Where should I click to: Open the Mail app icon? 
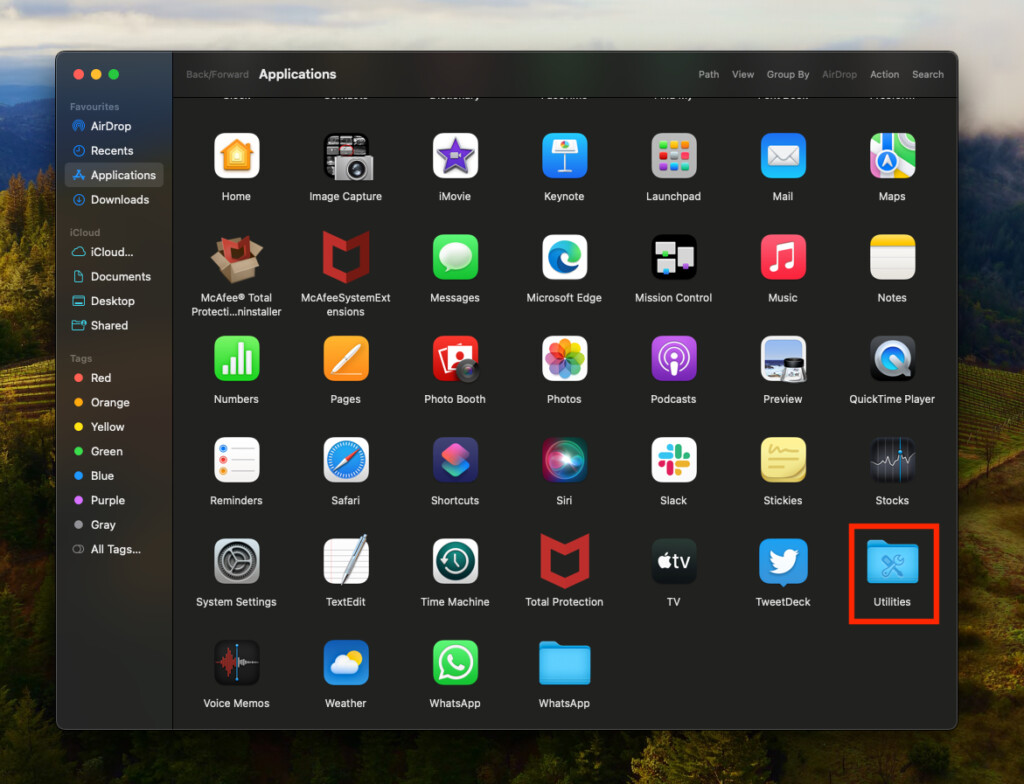point(783,156)
